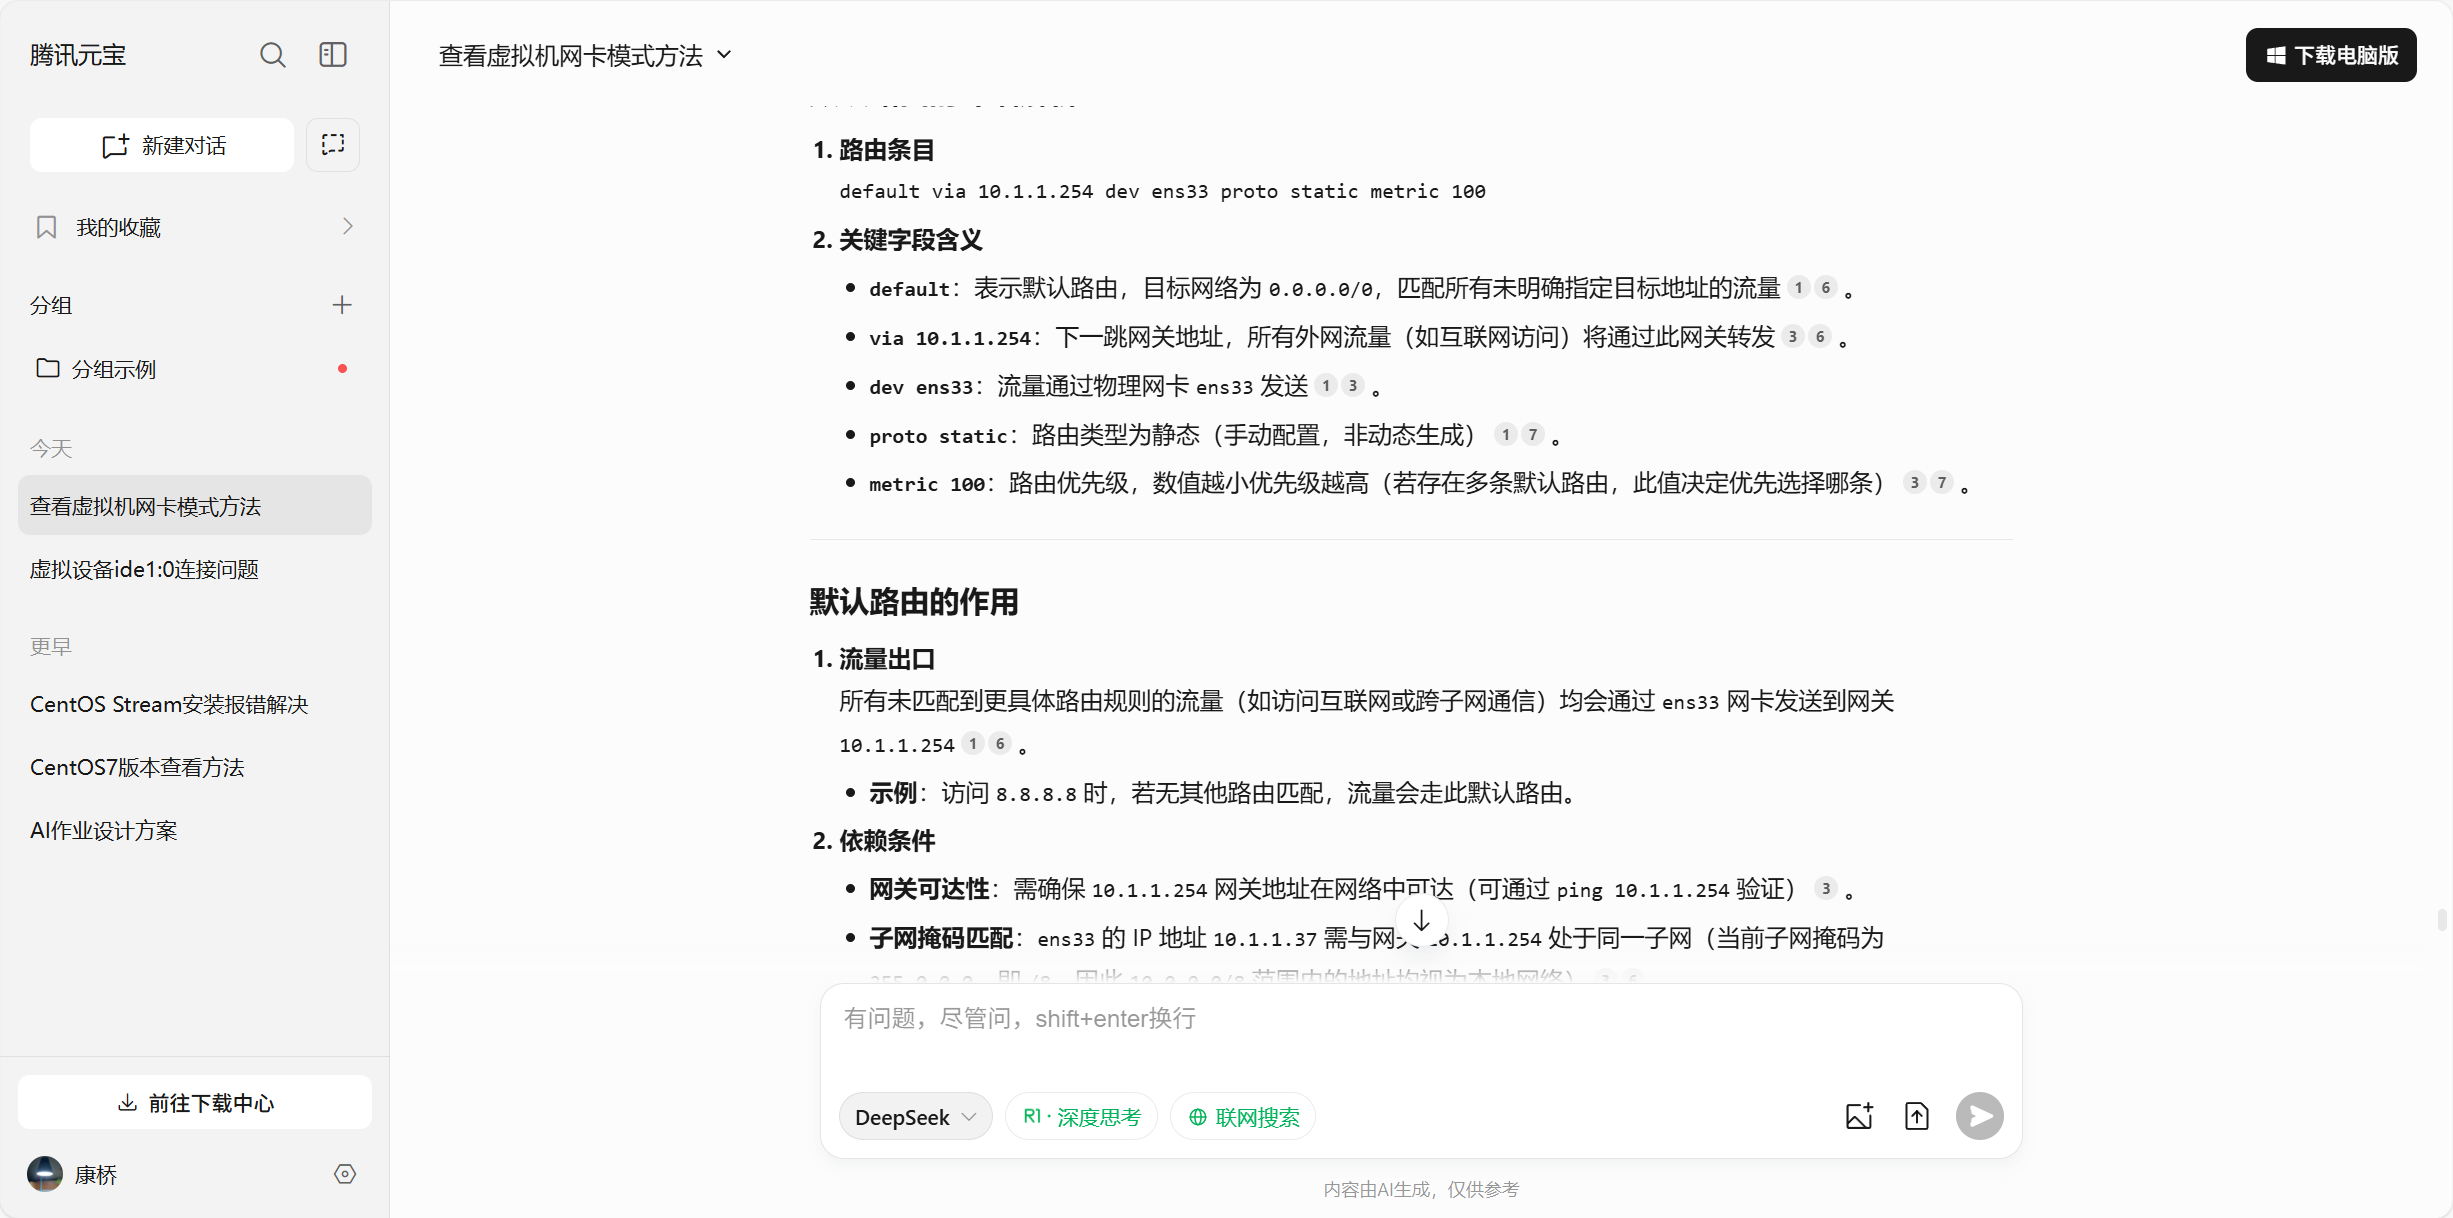The width and height of the screenshot is (2453, 1218).
Task: Collapse the sidebar with panel icon
Action: (333, 55)
